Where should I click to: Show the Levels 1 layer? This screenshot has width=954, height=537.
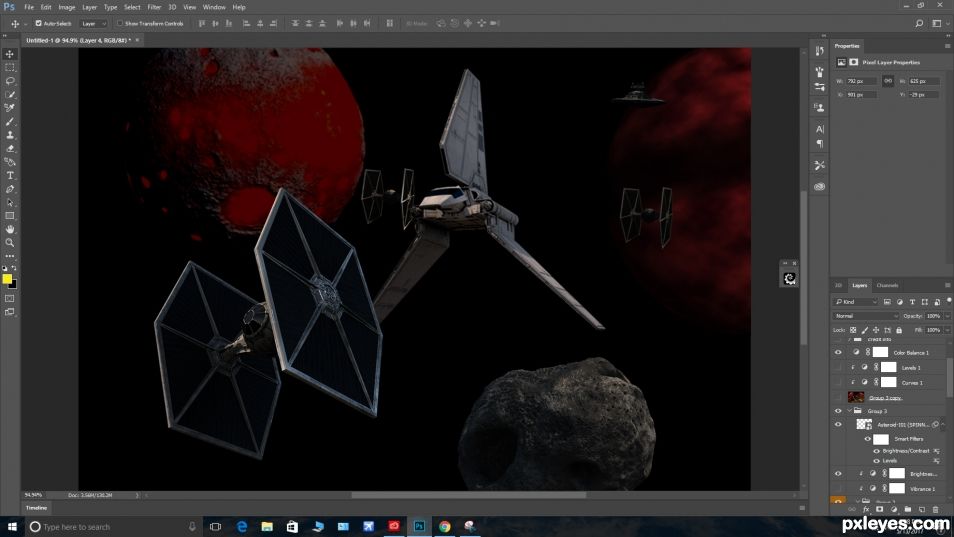[838, 367]
